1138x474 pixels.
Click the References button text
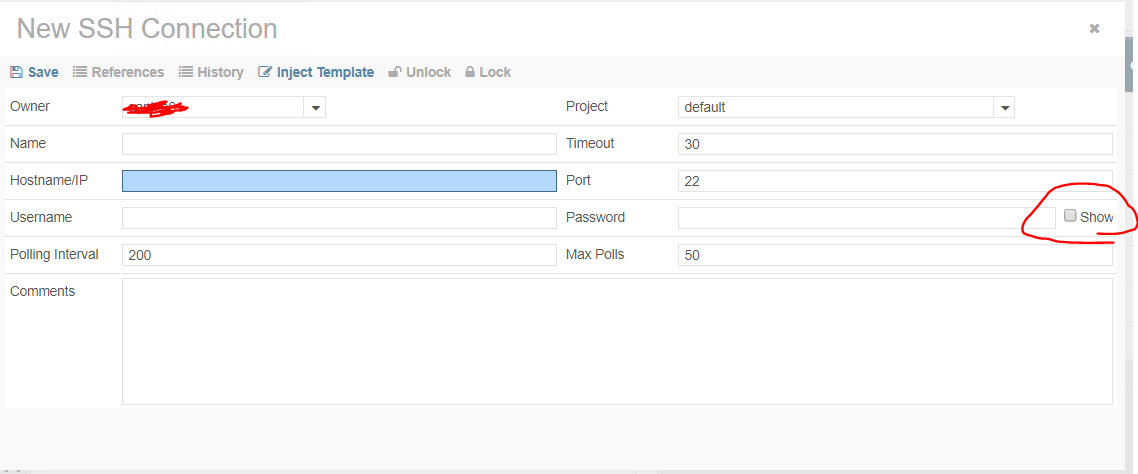pyautogui.click(x=128, y=72)
